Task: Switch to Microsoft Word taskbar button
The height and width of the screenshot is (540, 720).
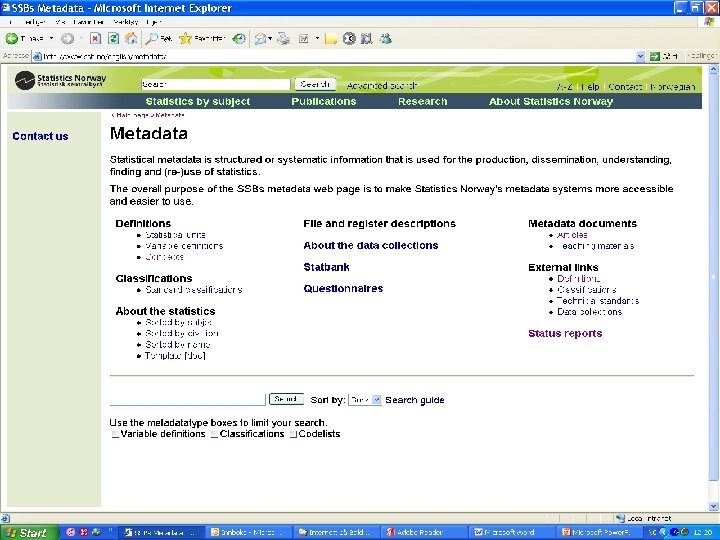Action: click(512, 533)
